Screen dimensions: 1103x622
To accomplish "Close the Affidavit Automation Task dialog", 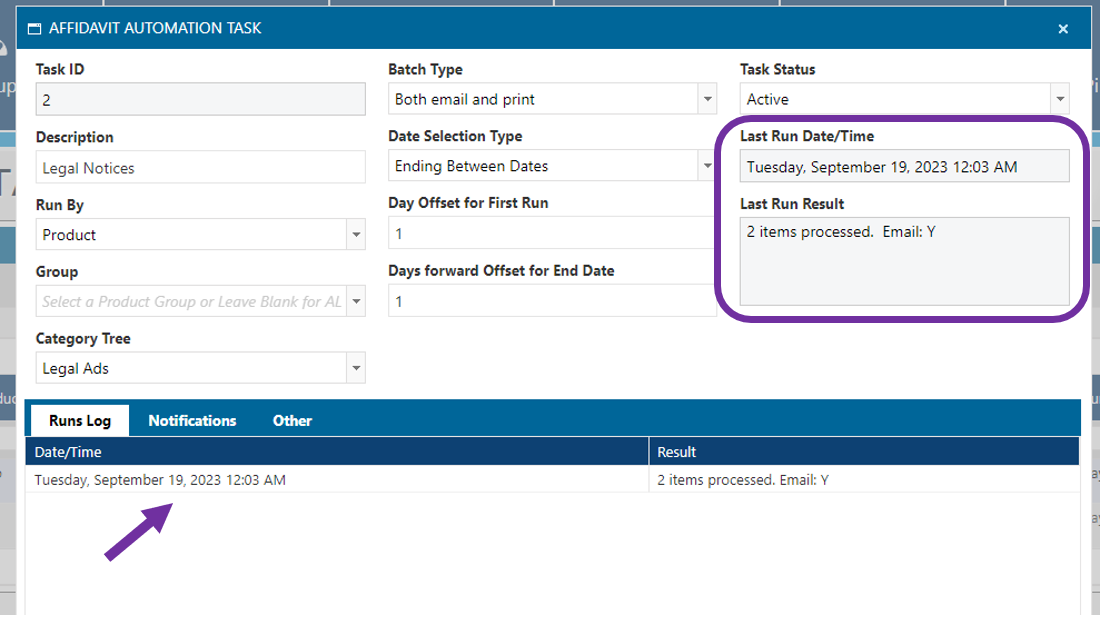I will pos(1063,29).
